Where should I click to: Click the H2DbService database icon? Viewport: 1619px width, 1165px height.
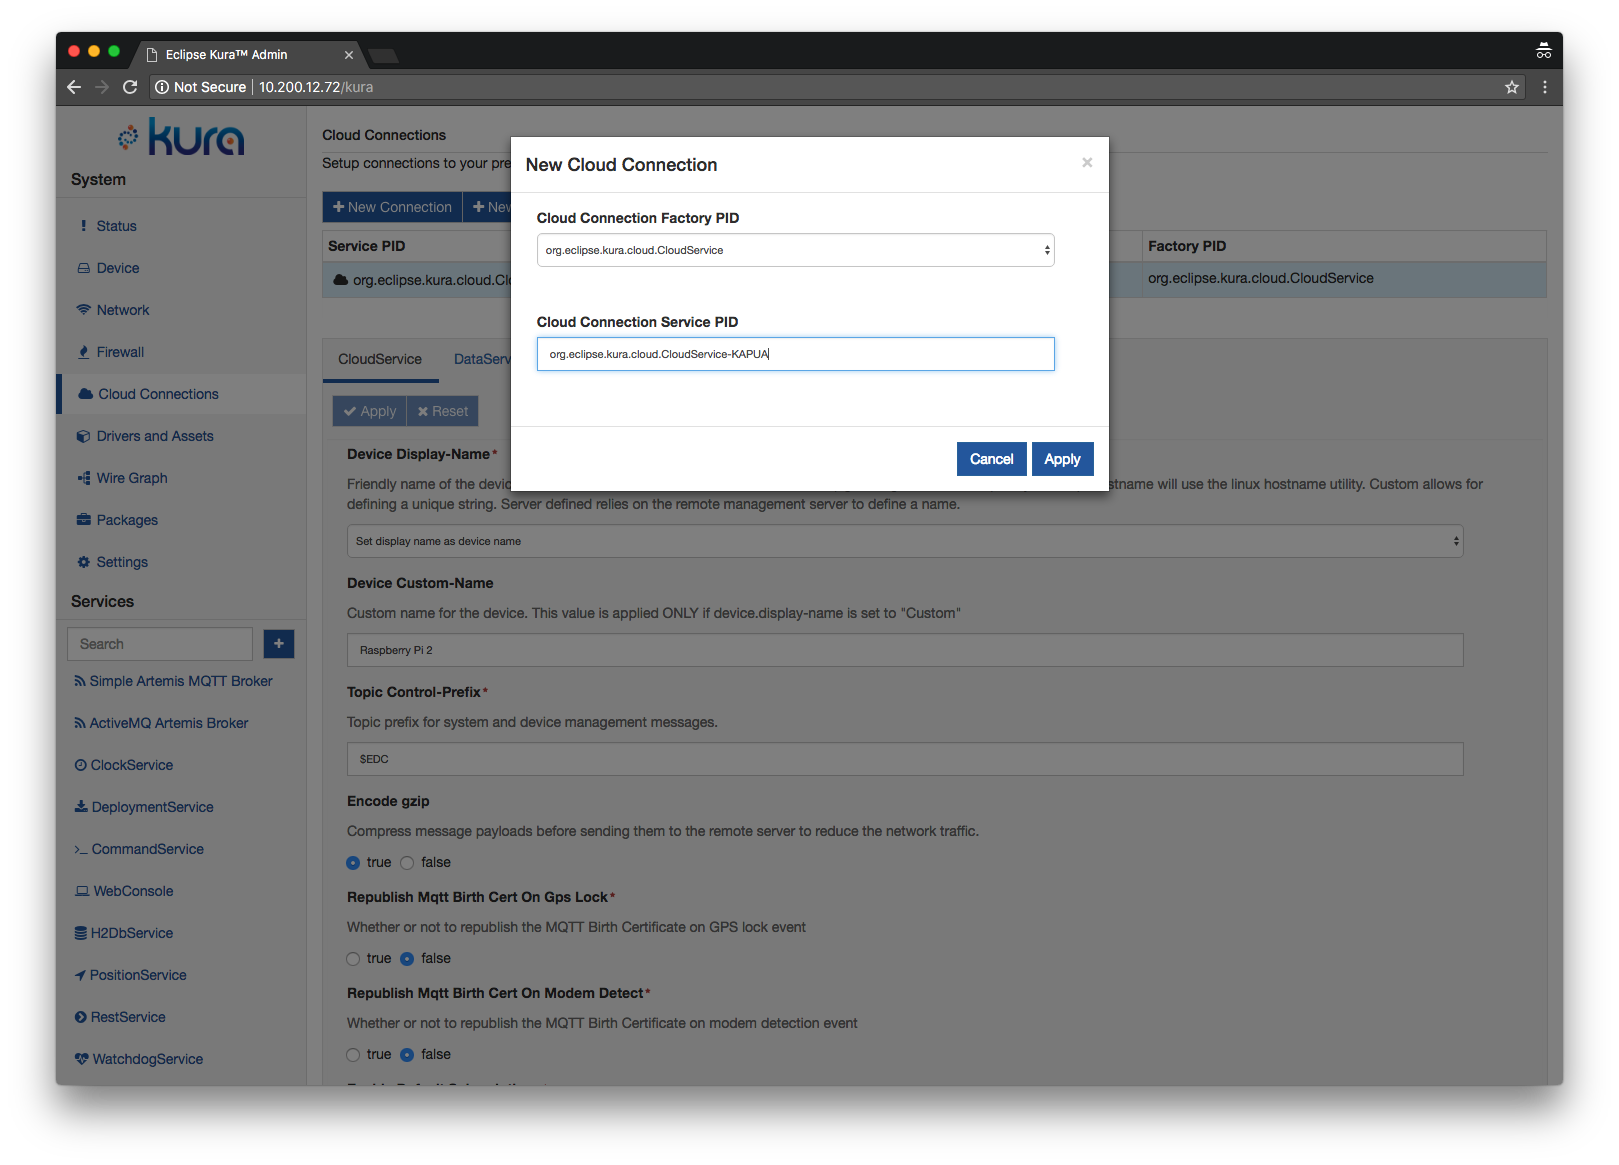81,933
